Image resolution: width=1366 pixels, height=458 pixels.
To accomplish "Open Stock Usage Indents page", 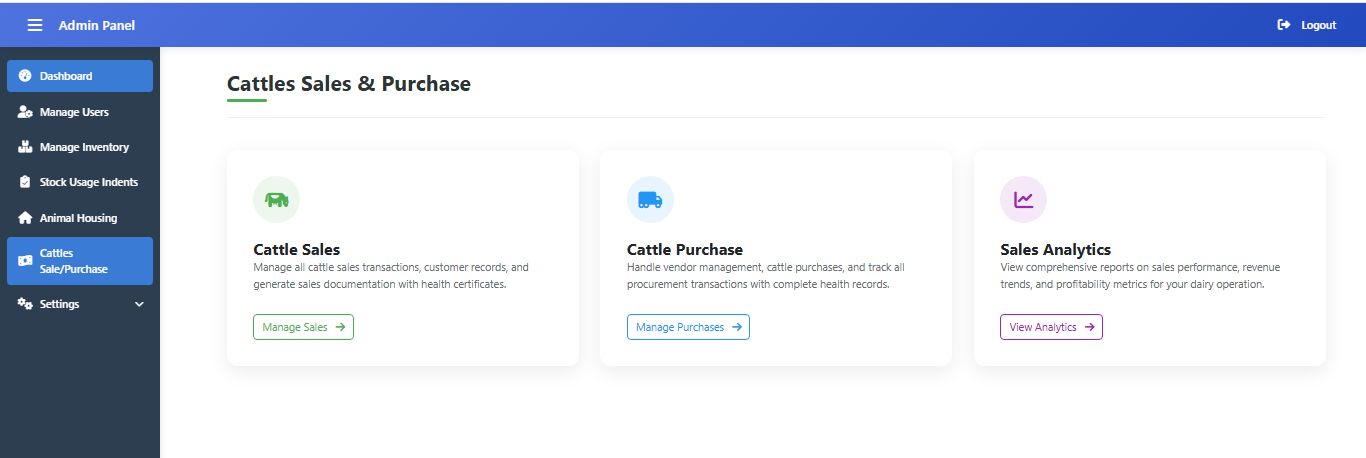I will click(88, 182).
